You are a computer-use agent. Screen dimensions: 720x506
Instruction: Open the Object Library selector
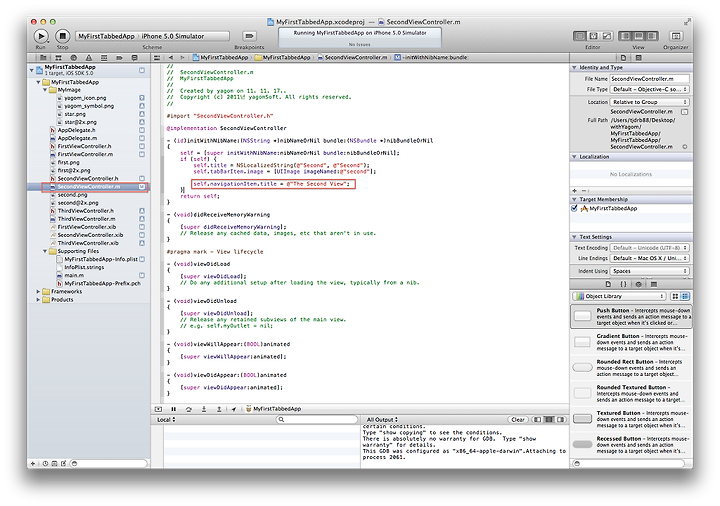620,297
